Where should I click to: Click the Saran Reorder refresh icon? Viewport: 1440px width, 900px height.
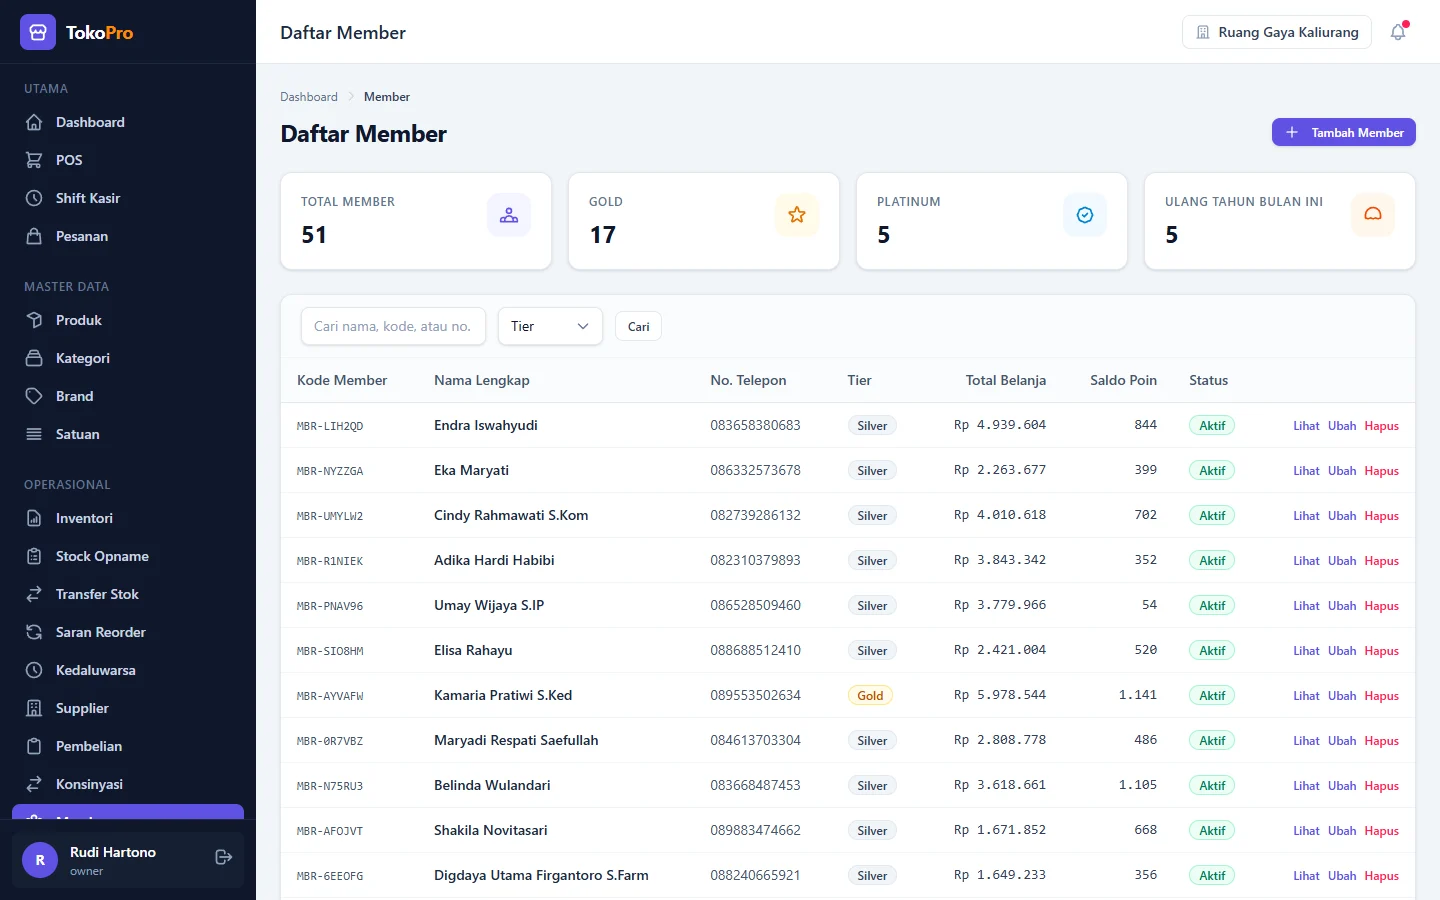point(34,632)
